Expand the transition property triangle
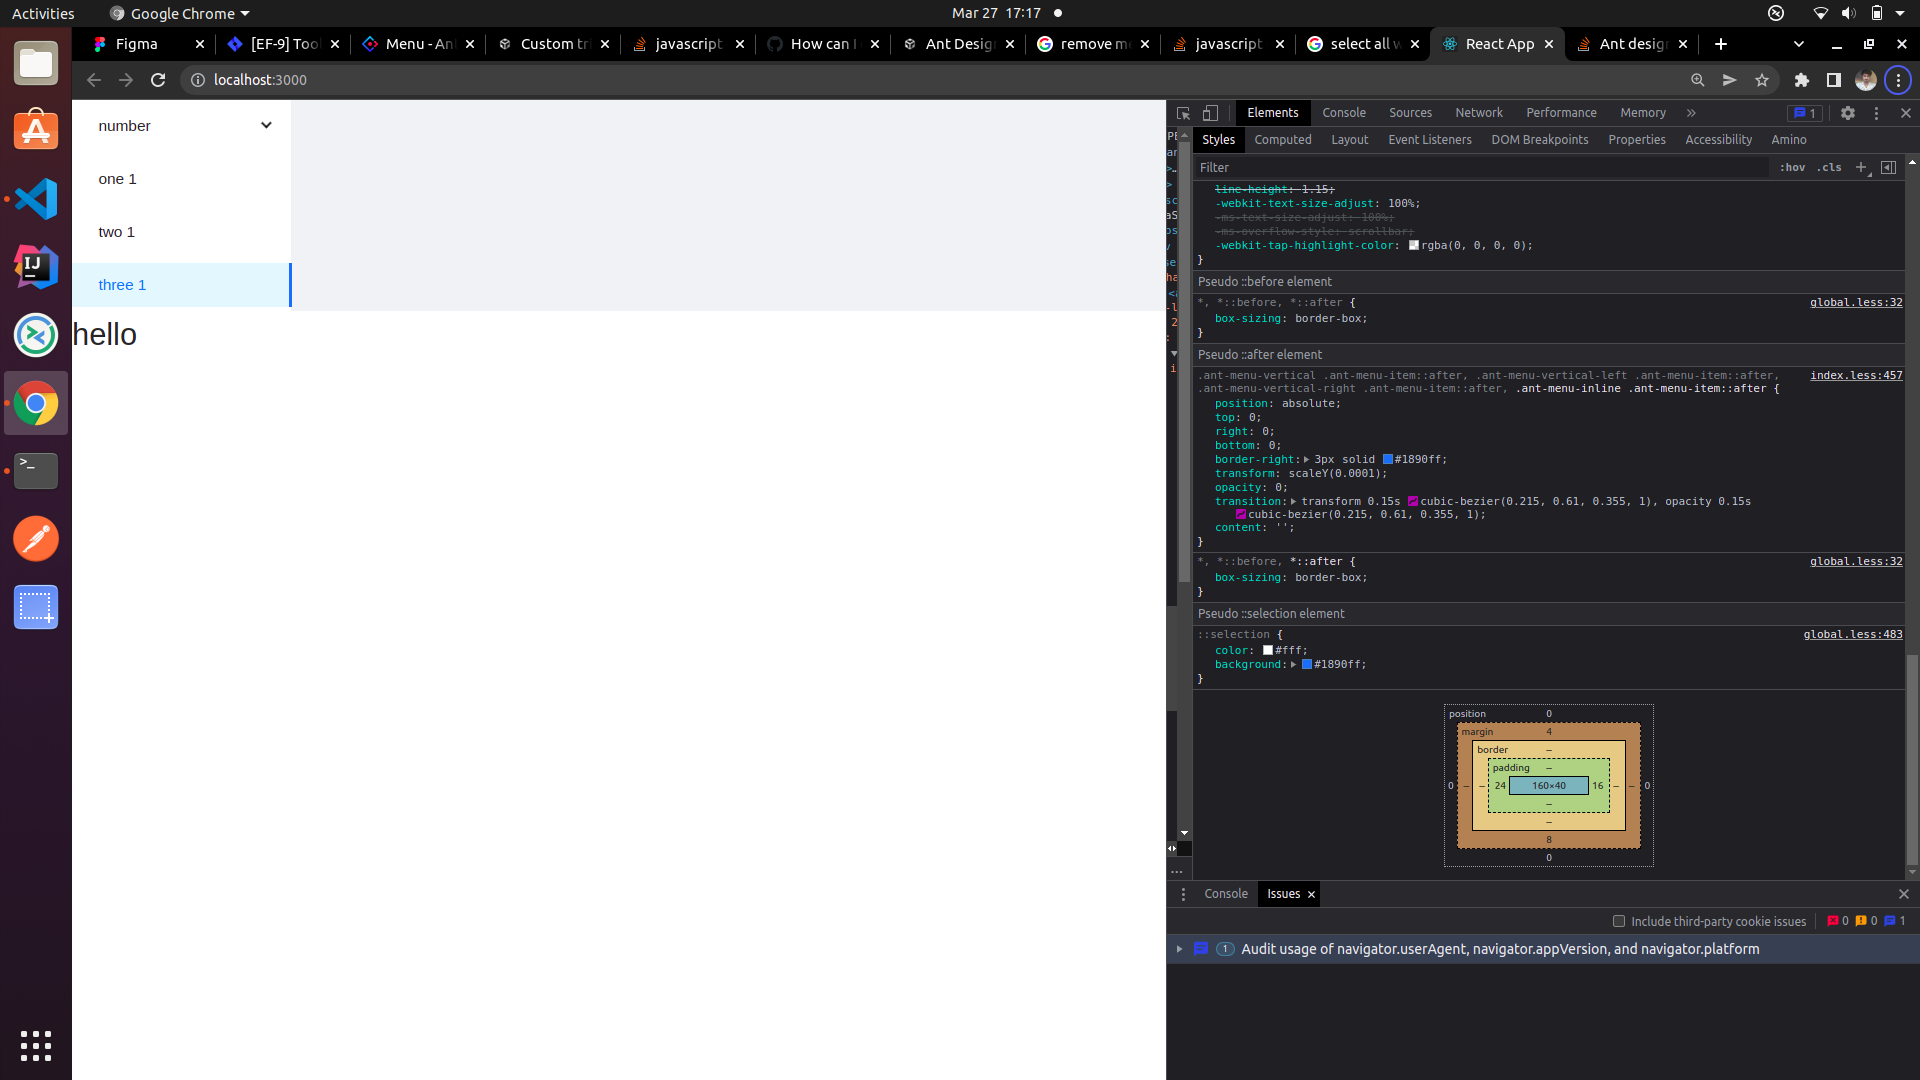This screenshot has width=1920, height=1080. [x=1293, y=502]
